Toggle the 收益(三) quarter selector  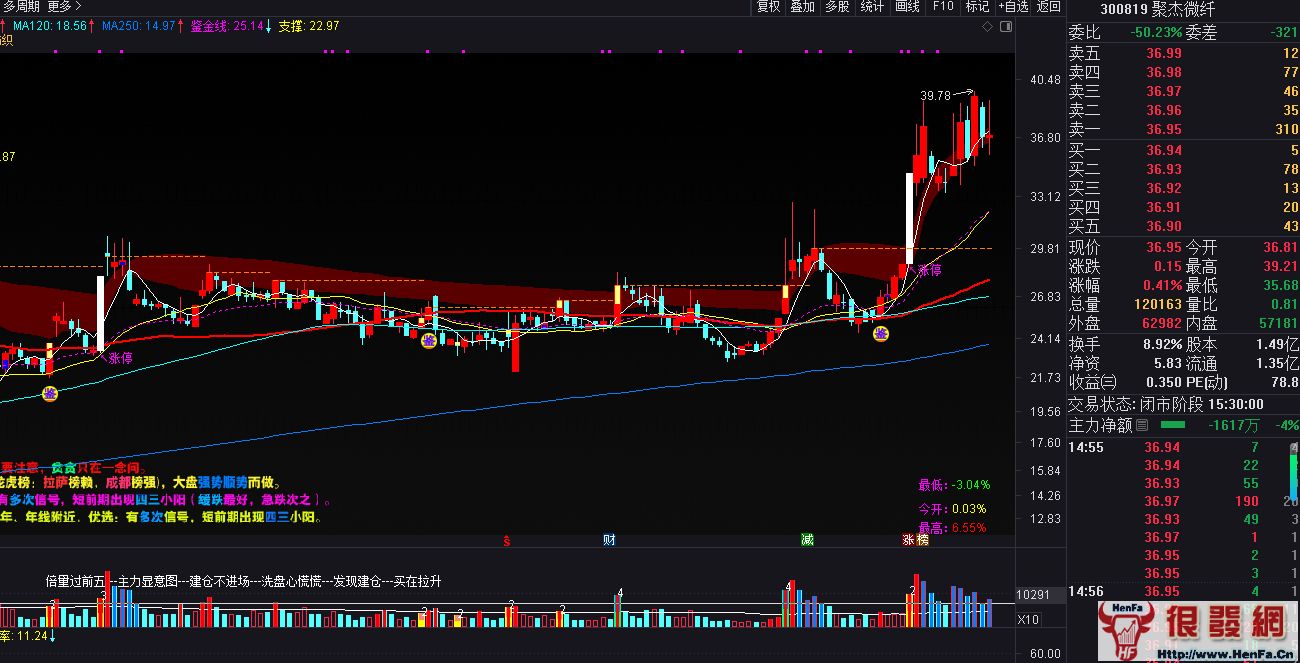click(1093, 383)
